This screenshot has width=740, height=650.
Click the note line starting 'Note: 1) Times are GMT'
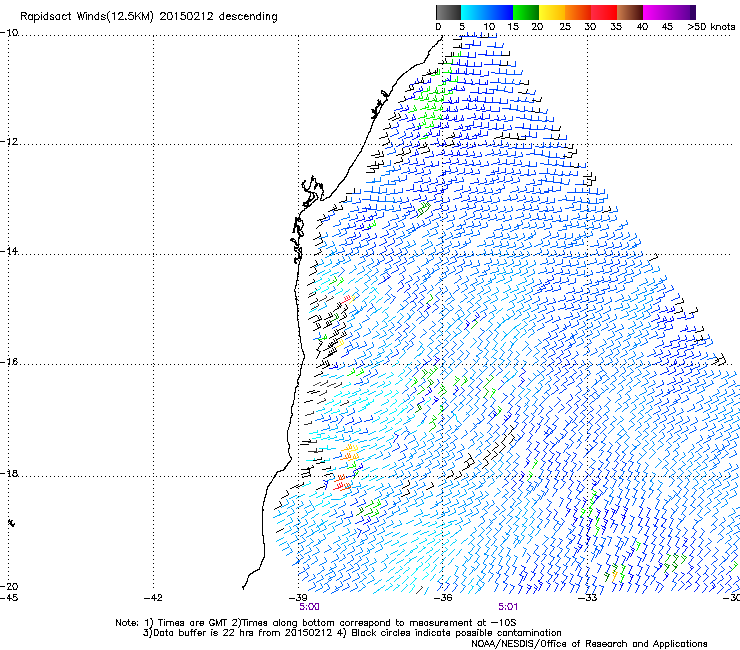point(316,623)
